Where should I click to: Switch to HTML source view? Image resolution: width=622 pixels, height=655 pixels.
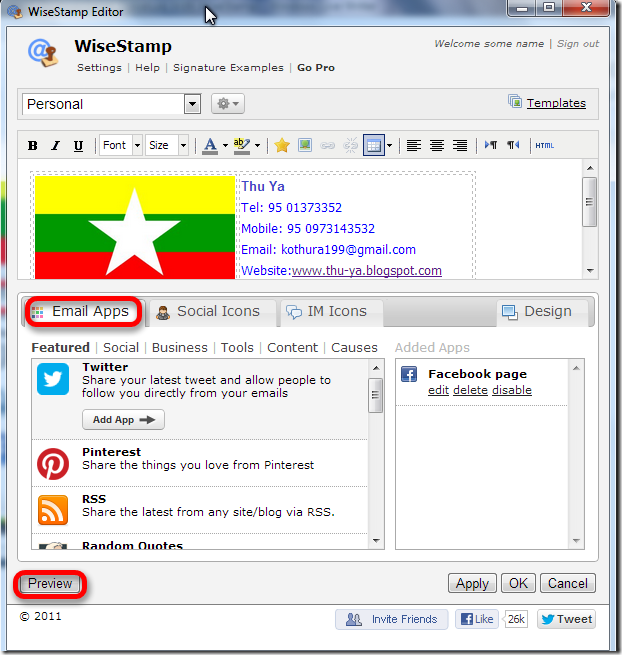pos(545,145)
